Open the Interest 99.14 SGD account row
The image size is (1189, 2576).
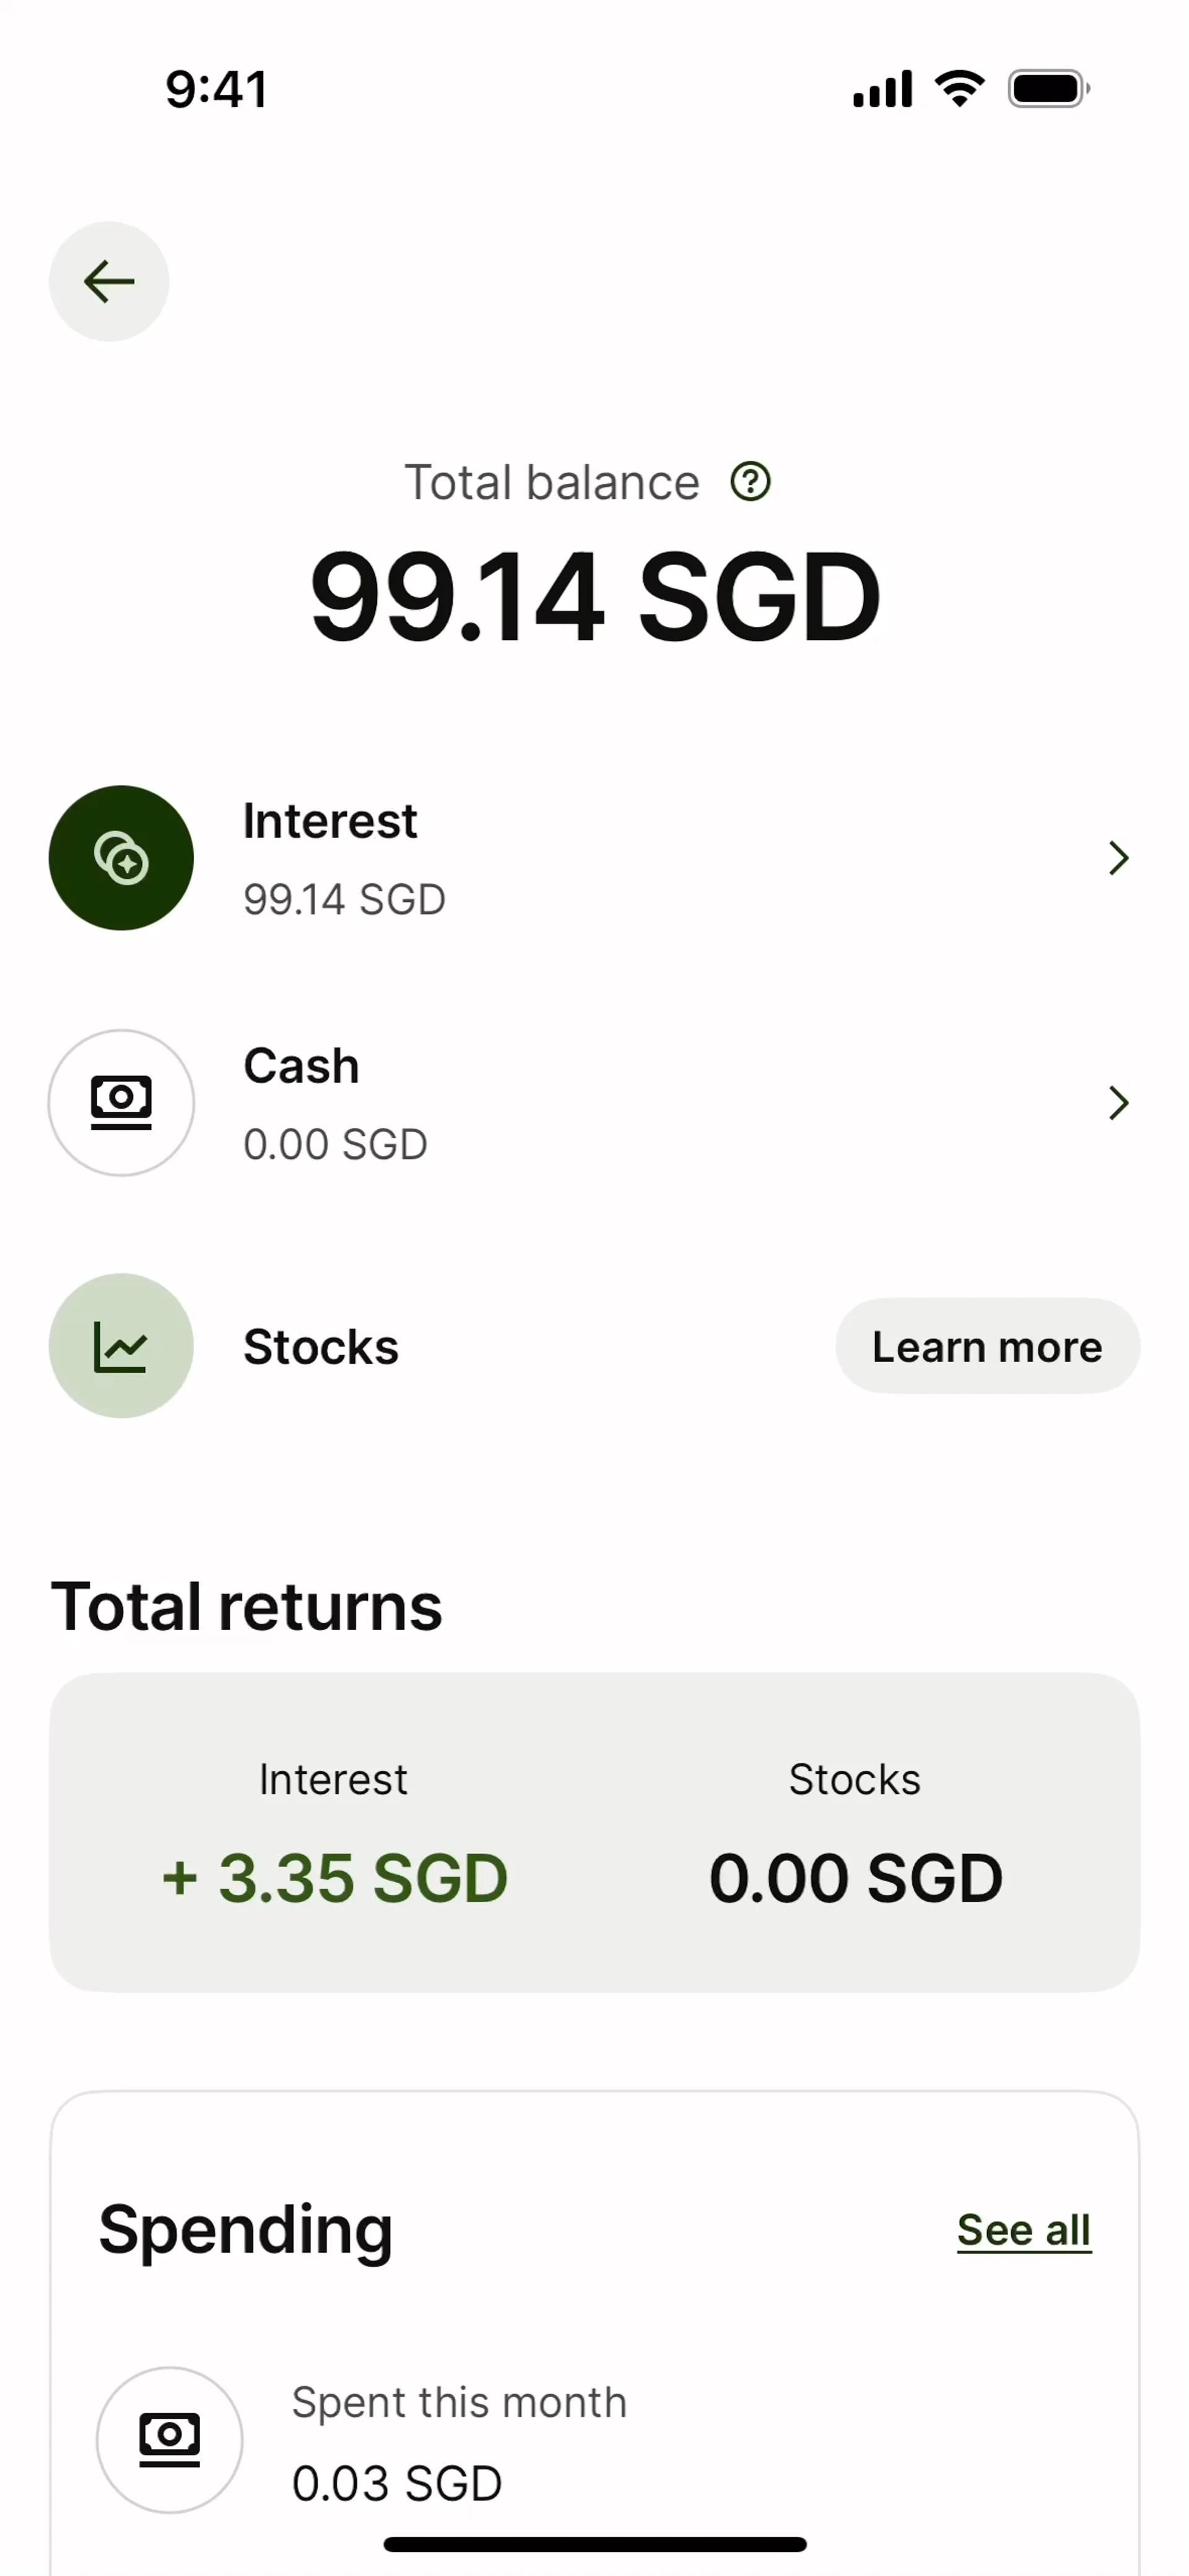click(594, 858)
